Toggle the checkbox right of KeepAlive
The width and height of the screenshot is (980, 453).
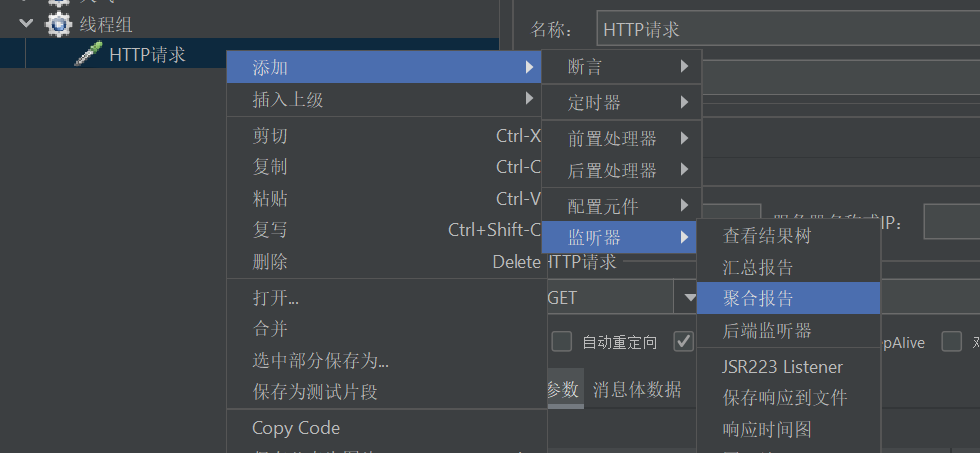[x=951, y=342]
